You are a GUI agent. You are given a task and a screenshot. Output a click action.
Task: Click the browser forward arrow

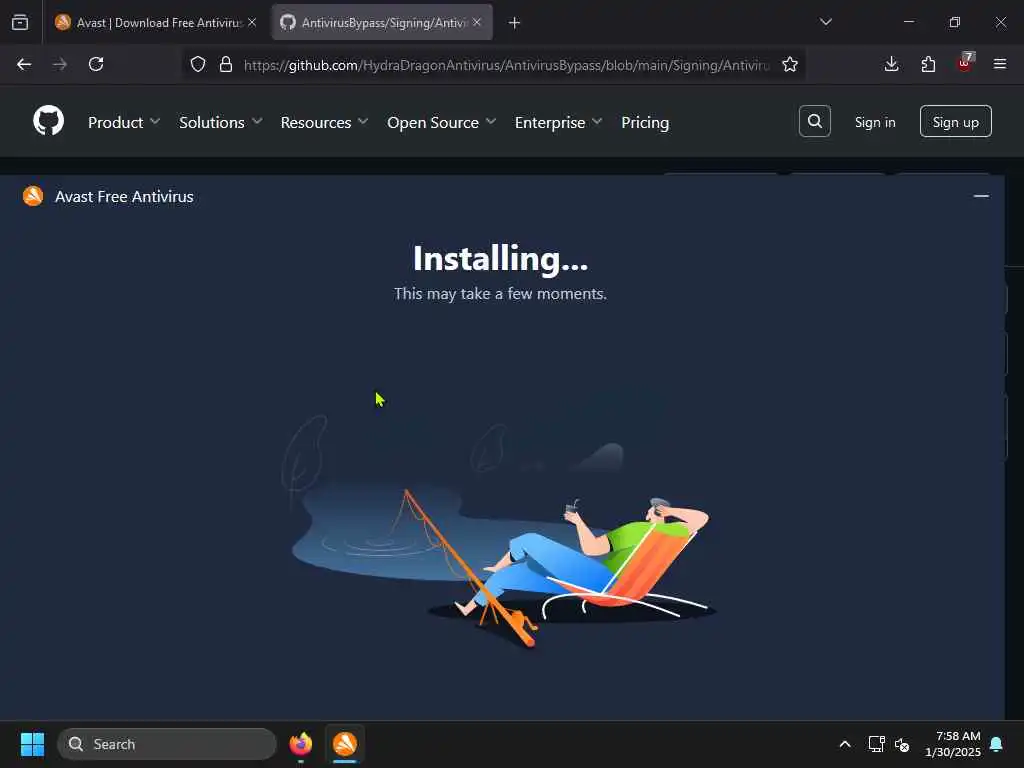59,64
